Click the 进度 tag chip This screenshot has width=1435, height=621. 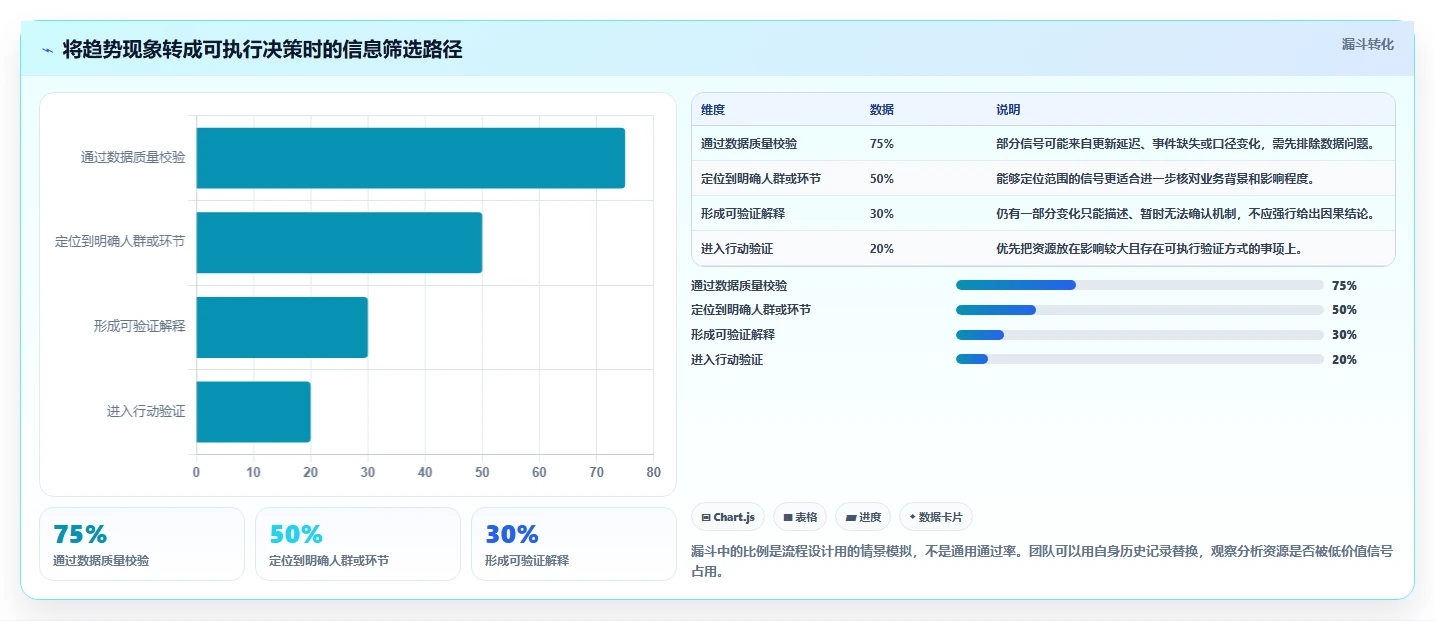click(x=863, y=517)
